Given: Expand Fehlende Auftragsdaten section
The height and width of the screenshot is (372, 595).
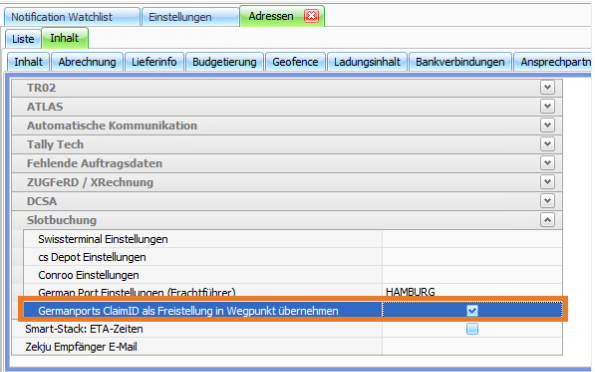Looking at the screenshot, I should (x=547, y=163).
